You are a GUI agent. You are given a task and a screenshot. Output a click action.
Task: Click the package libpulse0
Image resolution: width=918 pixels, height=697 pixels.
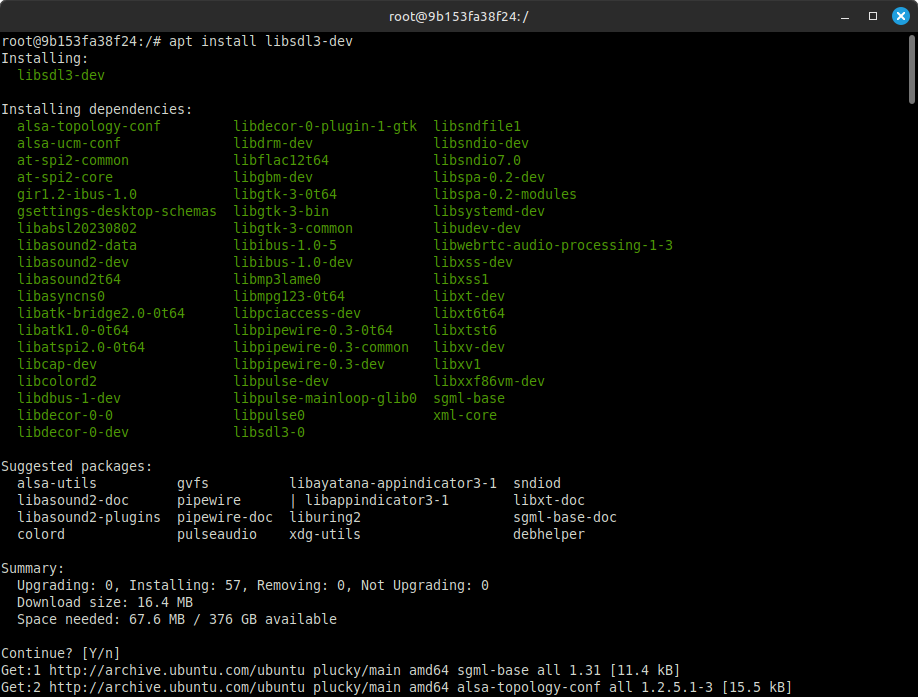click(x=269, y=414)
